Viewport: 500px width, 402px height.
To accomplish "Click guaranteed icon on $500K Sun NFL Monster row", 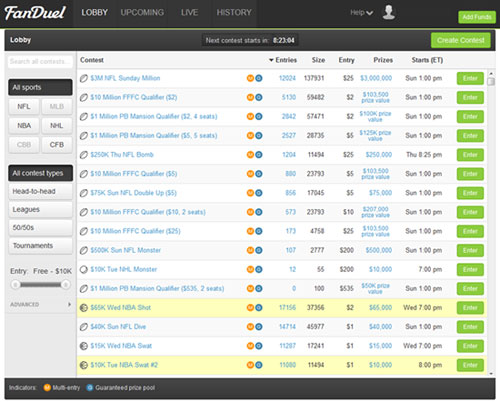I will click(x=259, y=250).
